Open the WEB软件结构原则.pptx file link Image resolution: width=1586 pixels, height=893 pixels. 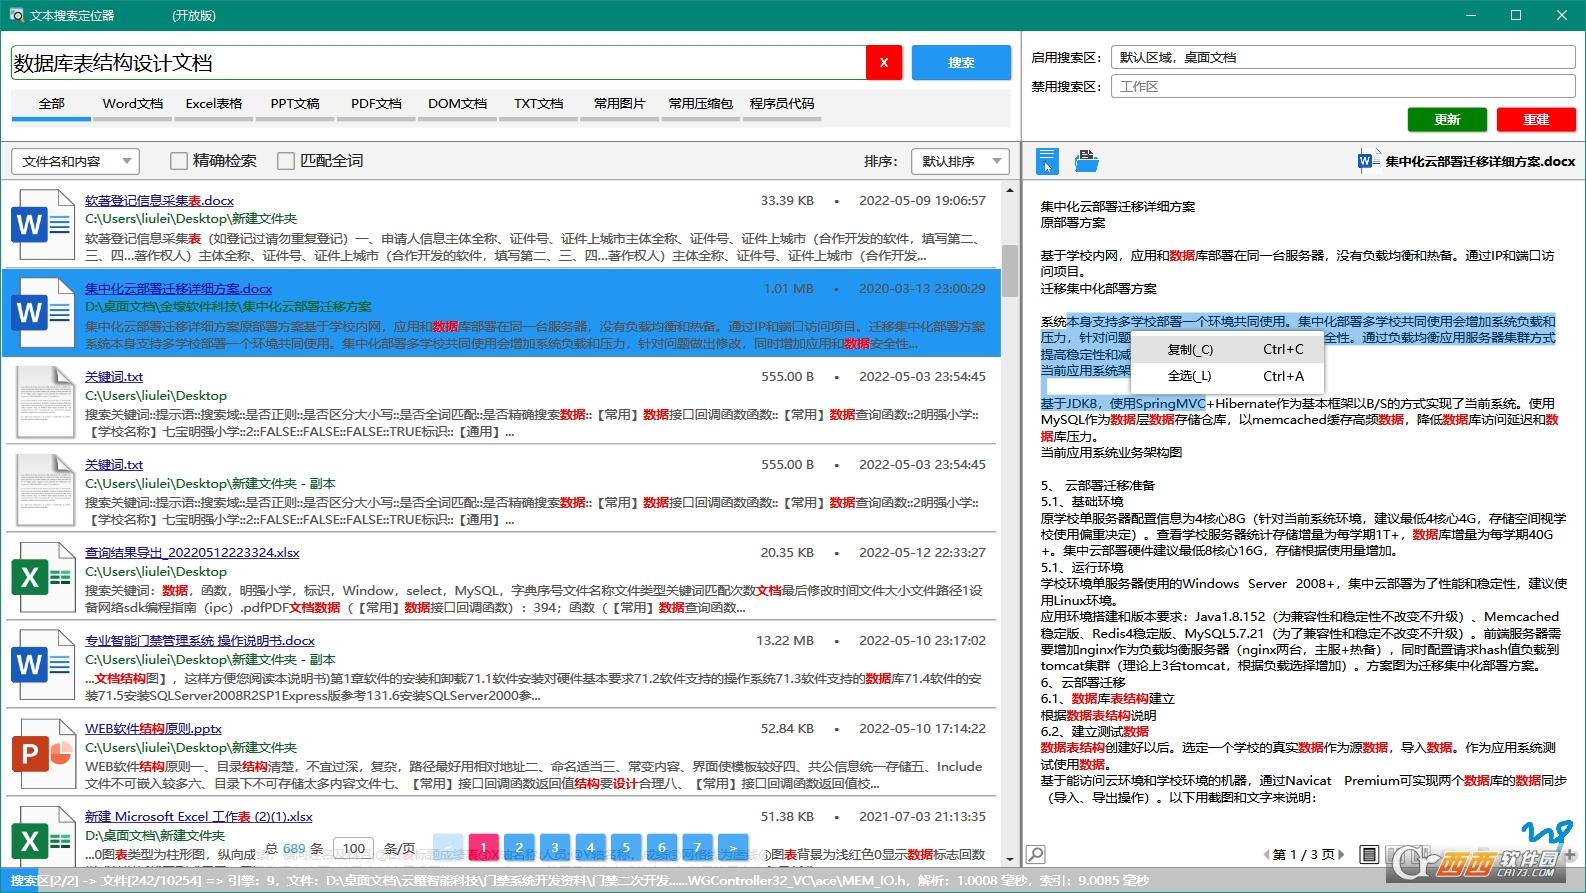point(153,728)
